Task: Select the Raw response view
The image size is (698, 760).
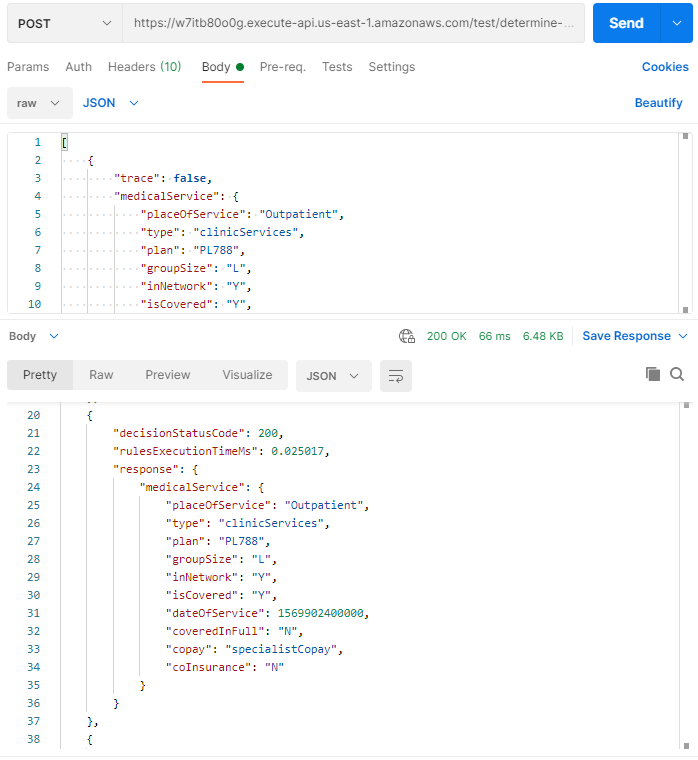Action: (101, 375)
